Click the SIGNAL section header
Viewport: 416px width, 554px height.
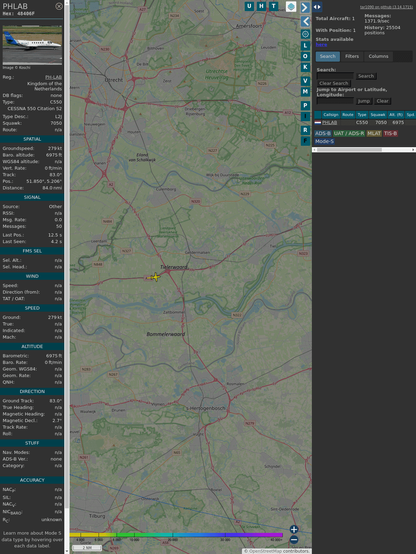click(32, 198)
